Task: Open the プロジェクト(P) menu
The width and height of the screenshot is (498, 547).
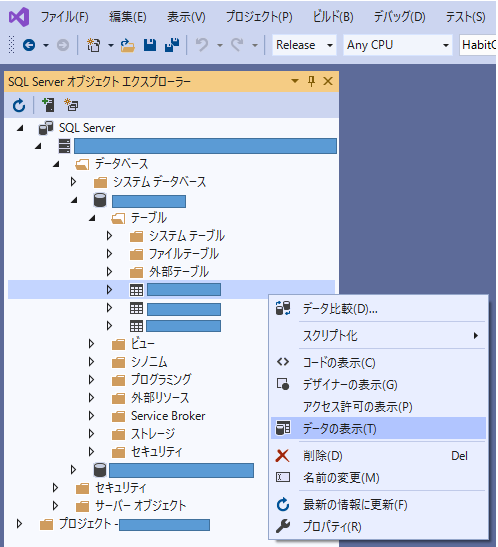Action: click(x=259, y=17)
